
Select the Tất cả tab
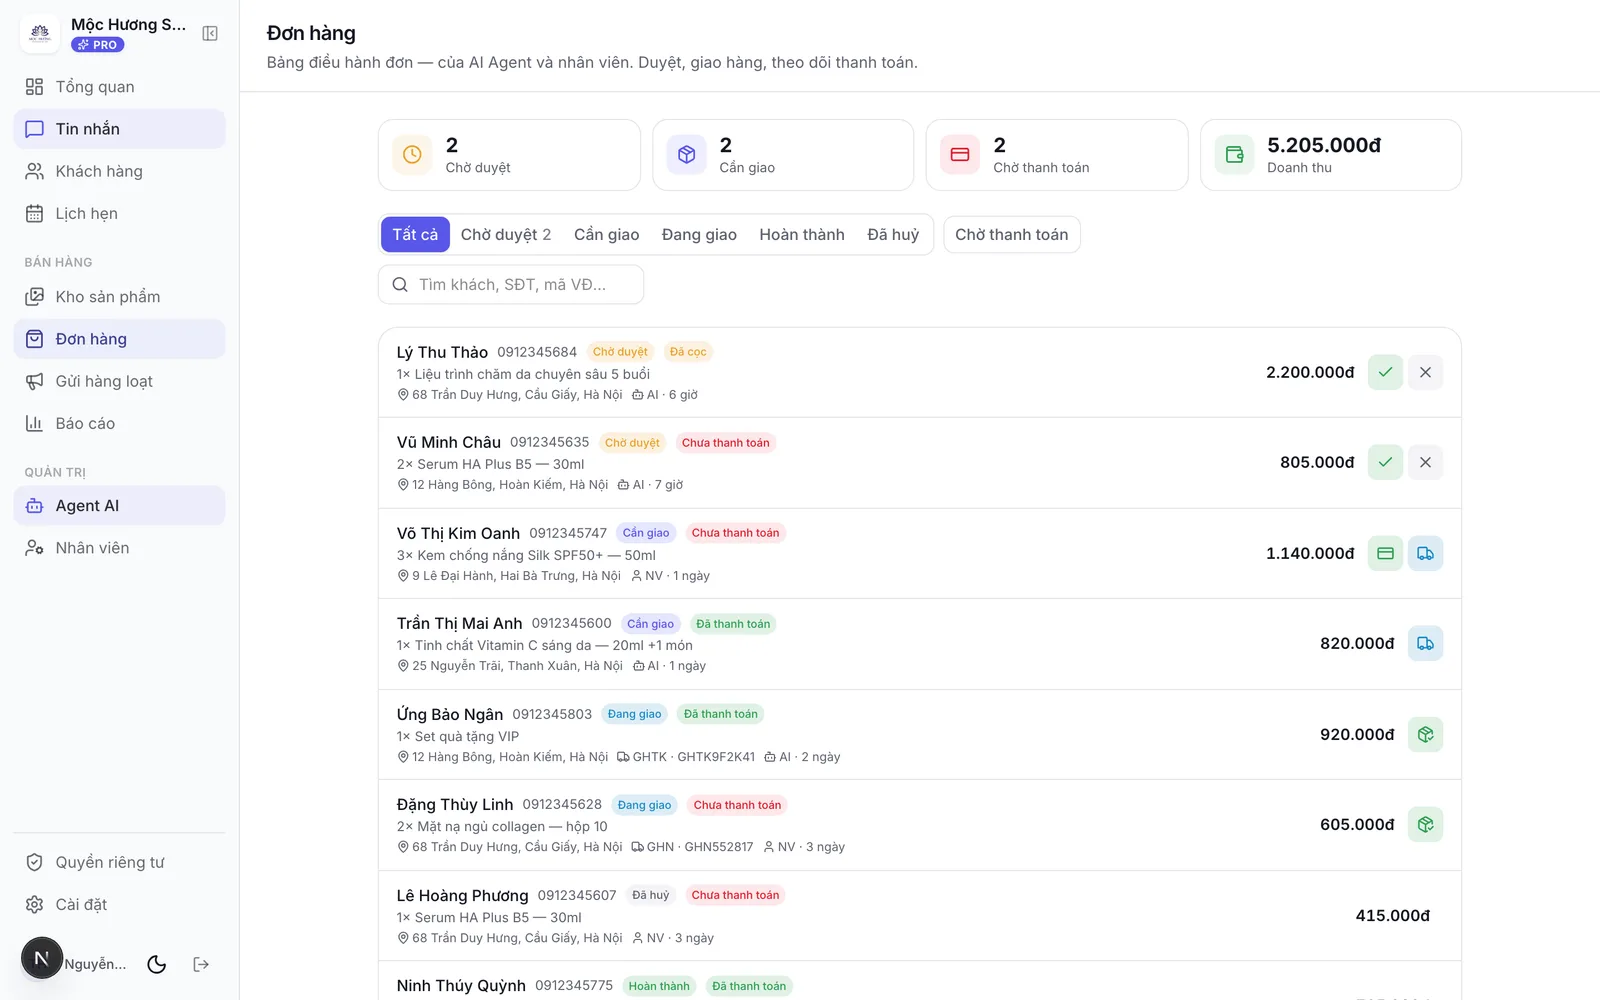415,235
